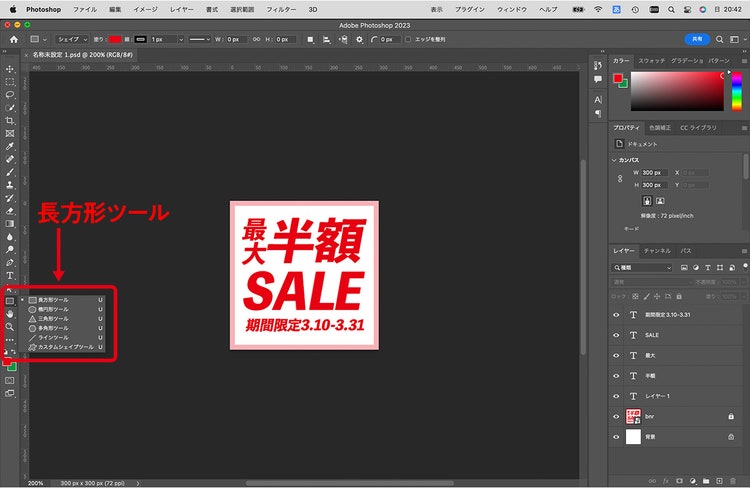Viewport: 750px width, 488px height.
Task: Open the workspace switcher dropdown
Action: pos(737,39)
